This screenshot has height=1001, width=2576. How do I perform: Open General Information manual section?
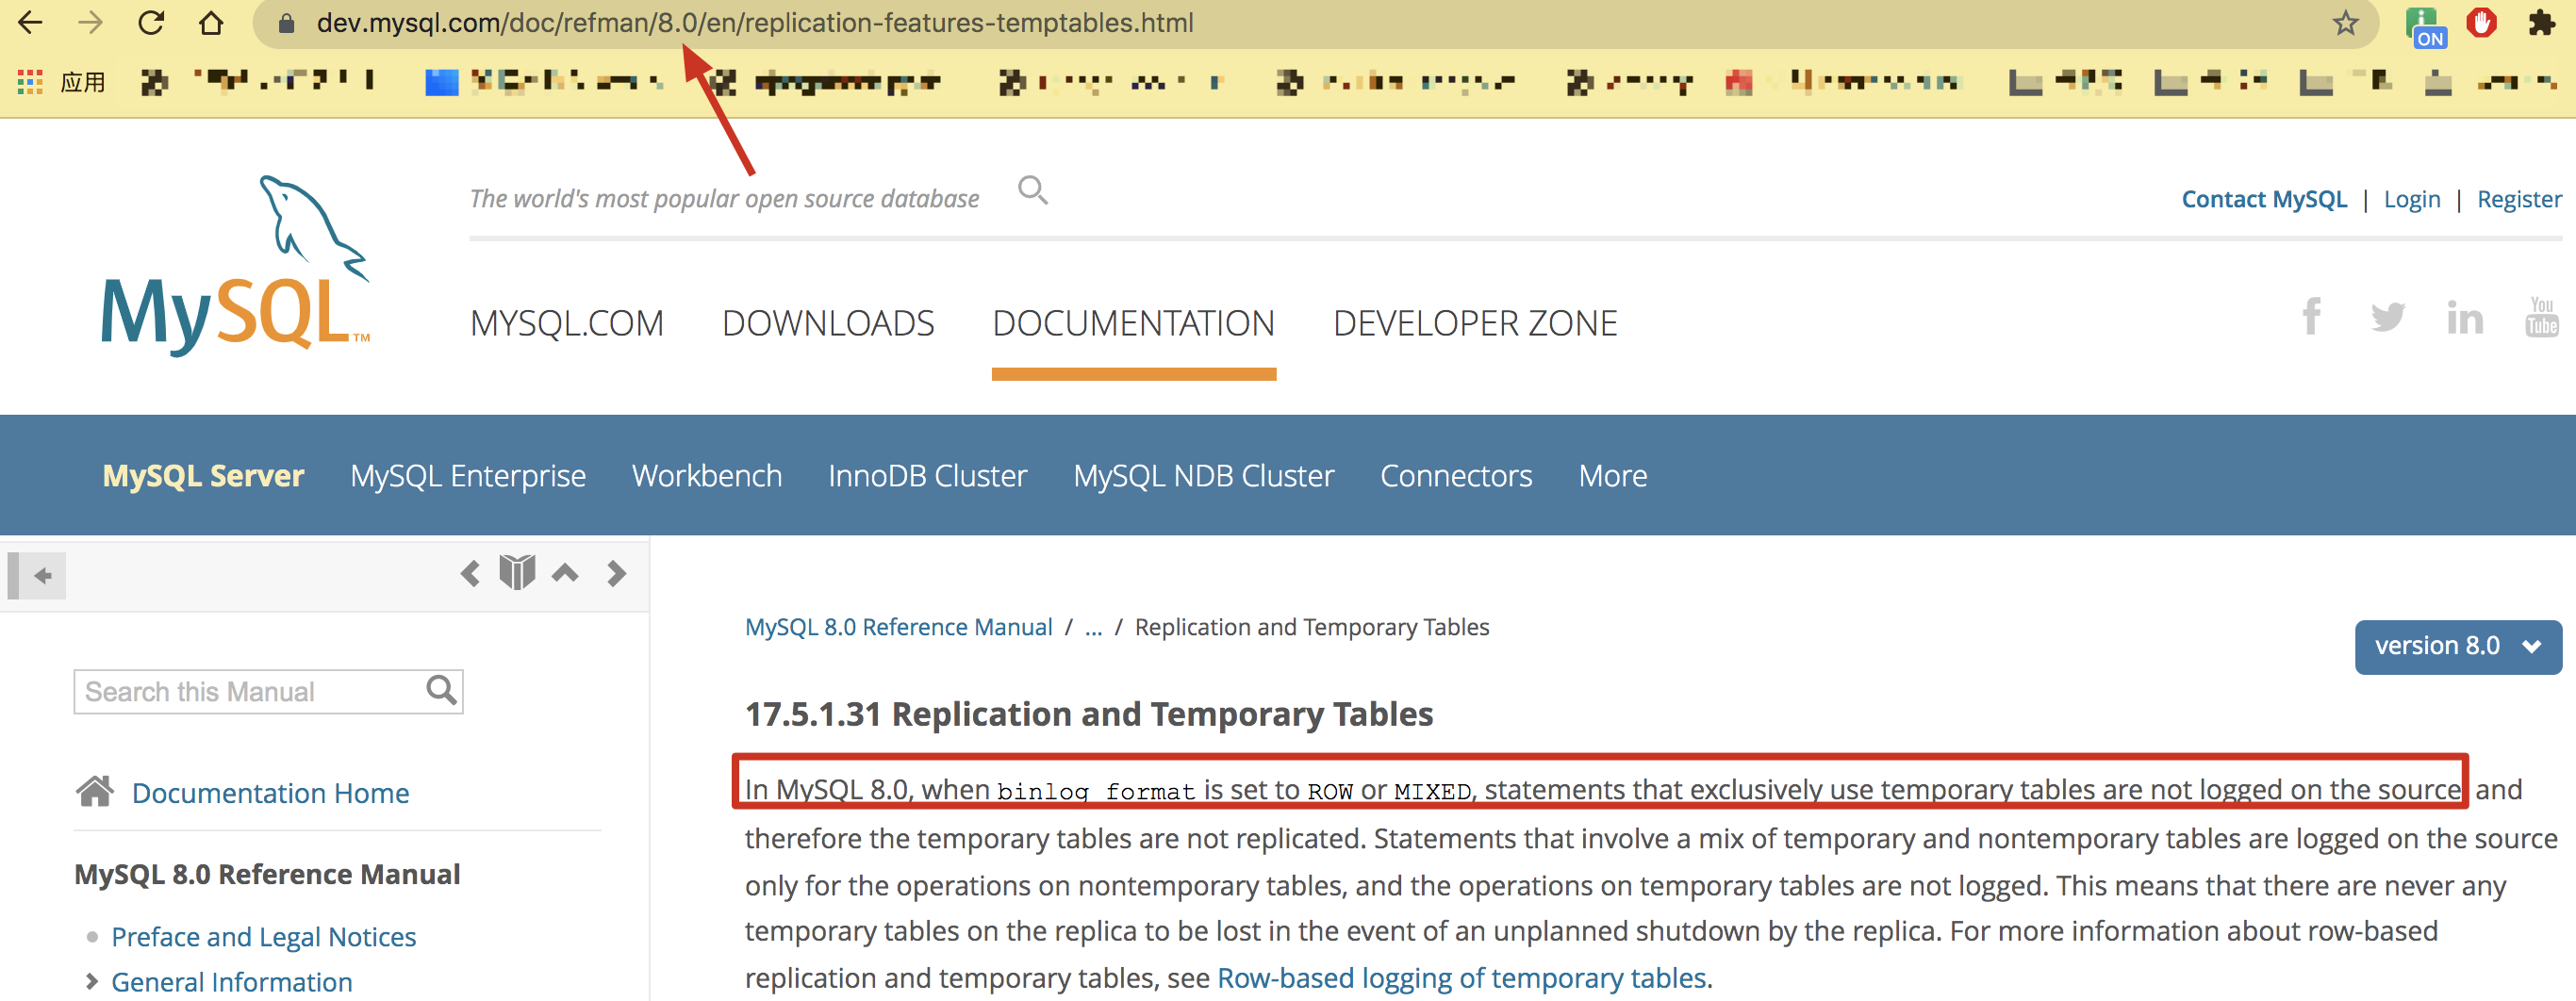tap(231, 982)
